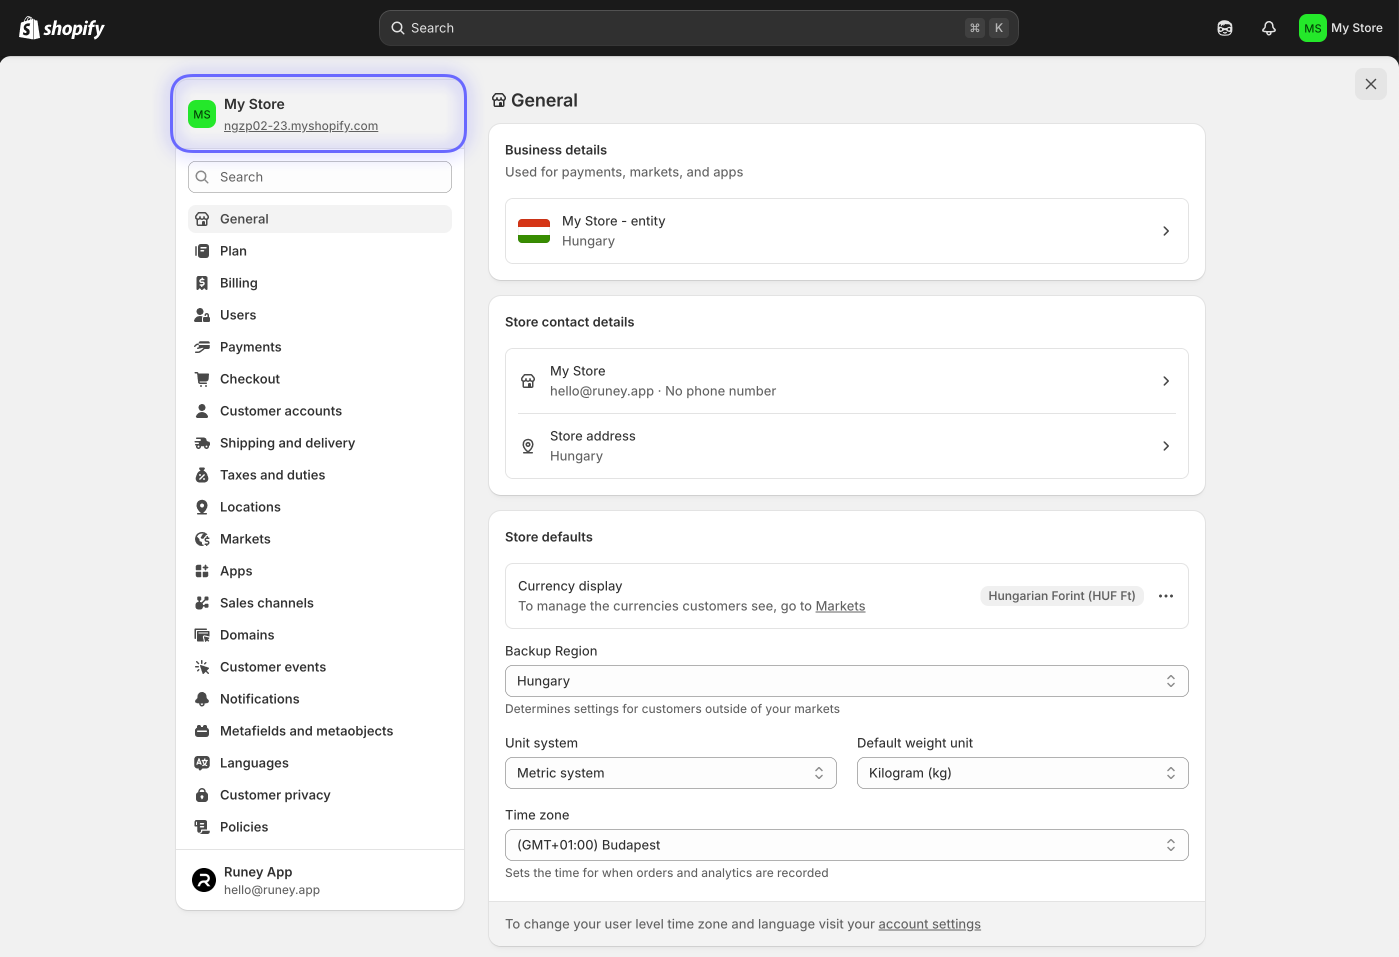Open Policies settings
The width and height of the screenshot is (1399, 957).
pyautogui.click(x=320, y=827)
